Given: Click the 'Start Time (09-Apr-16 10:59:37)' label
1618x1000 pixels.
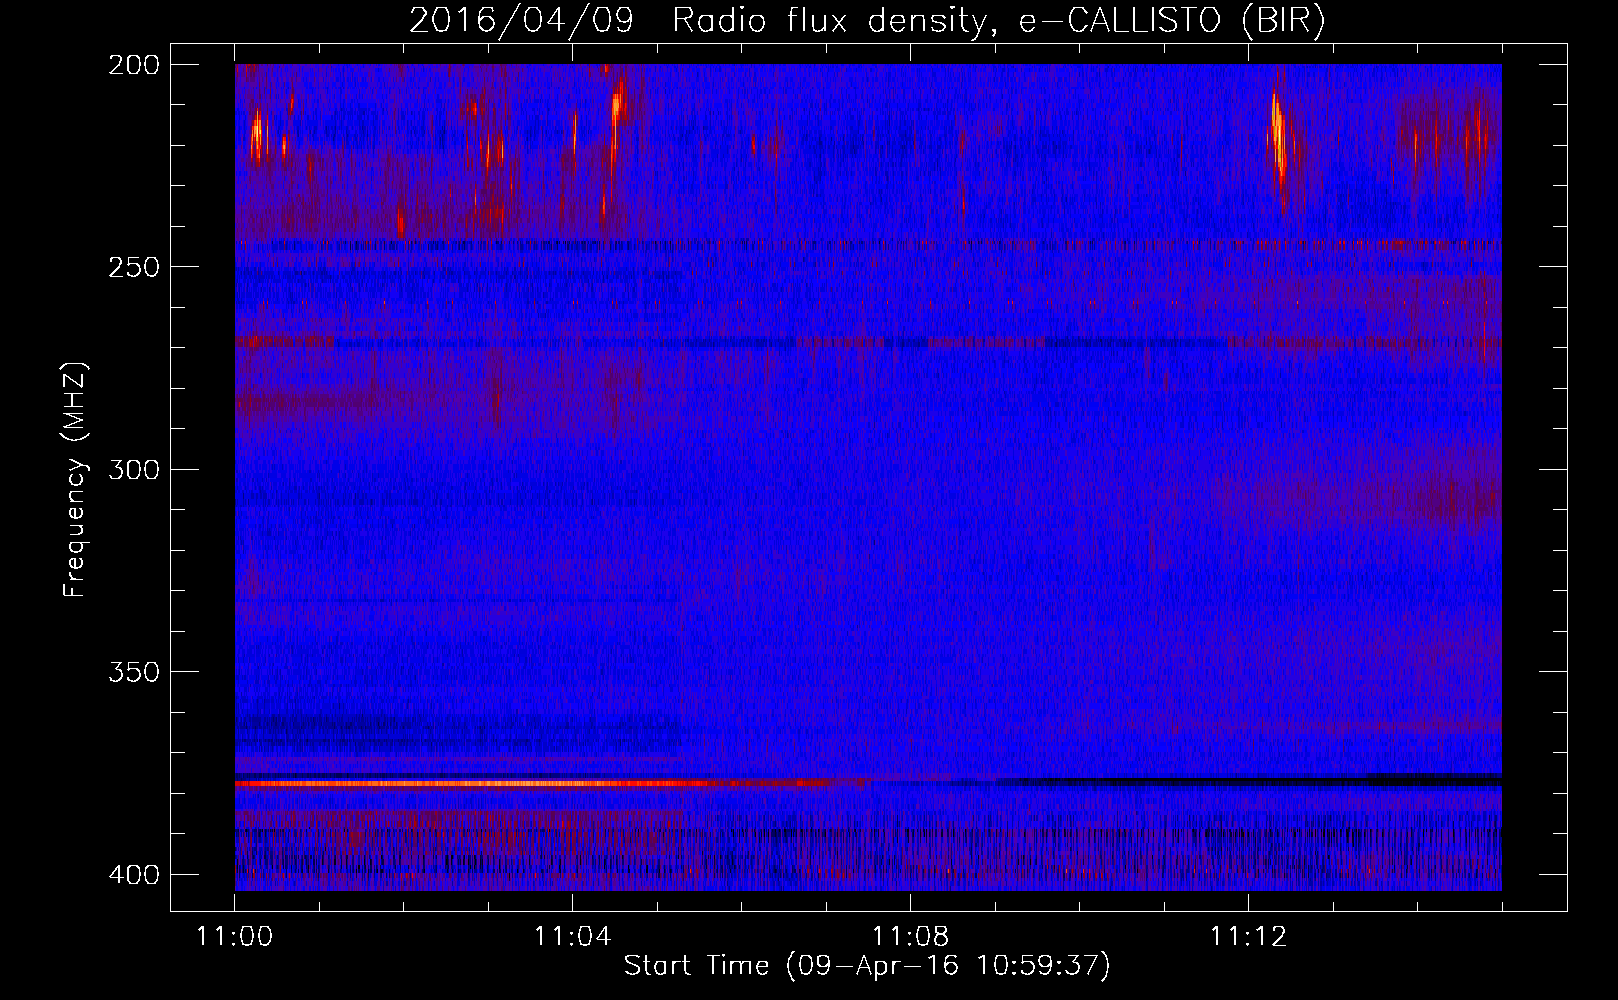Looking at the screenshot, I should (867, 966).
